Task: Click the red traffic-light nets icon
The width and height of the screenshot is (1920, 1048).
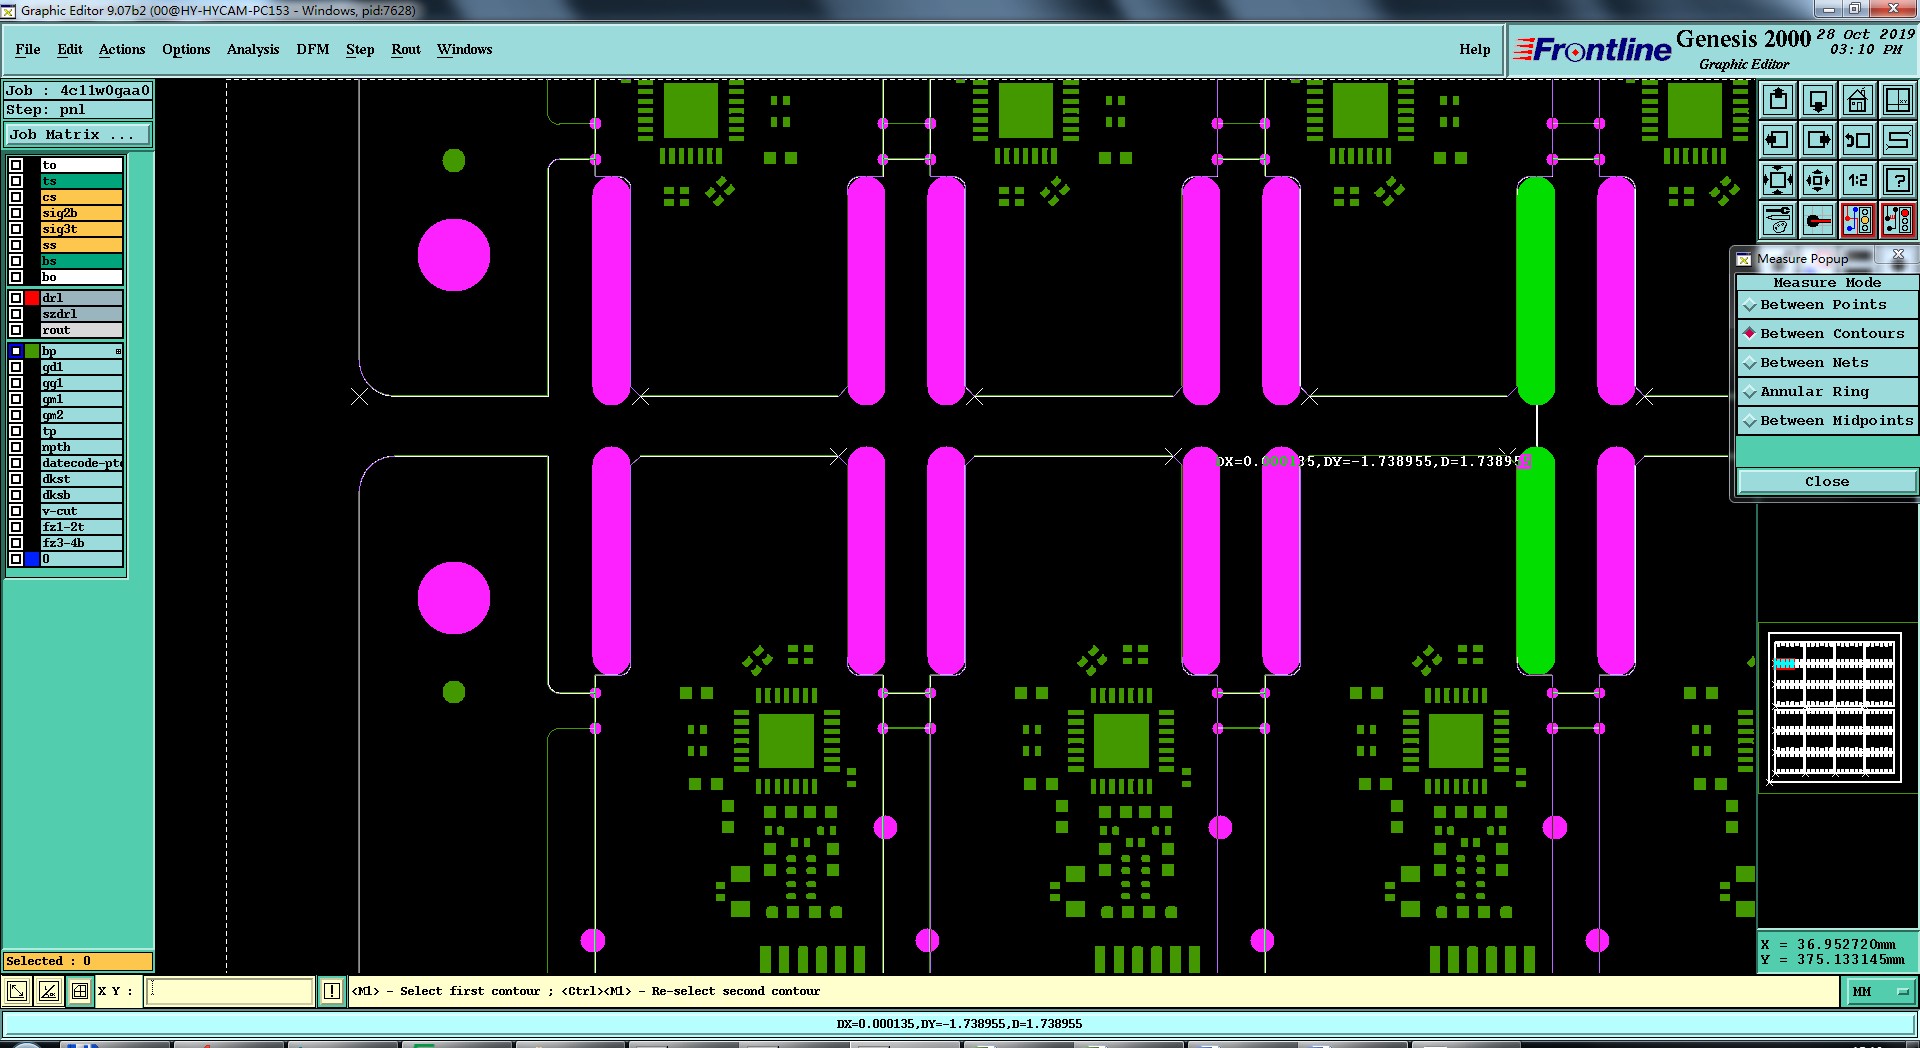Action: click(1898, 220)
